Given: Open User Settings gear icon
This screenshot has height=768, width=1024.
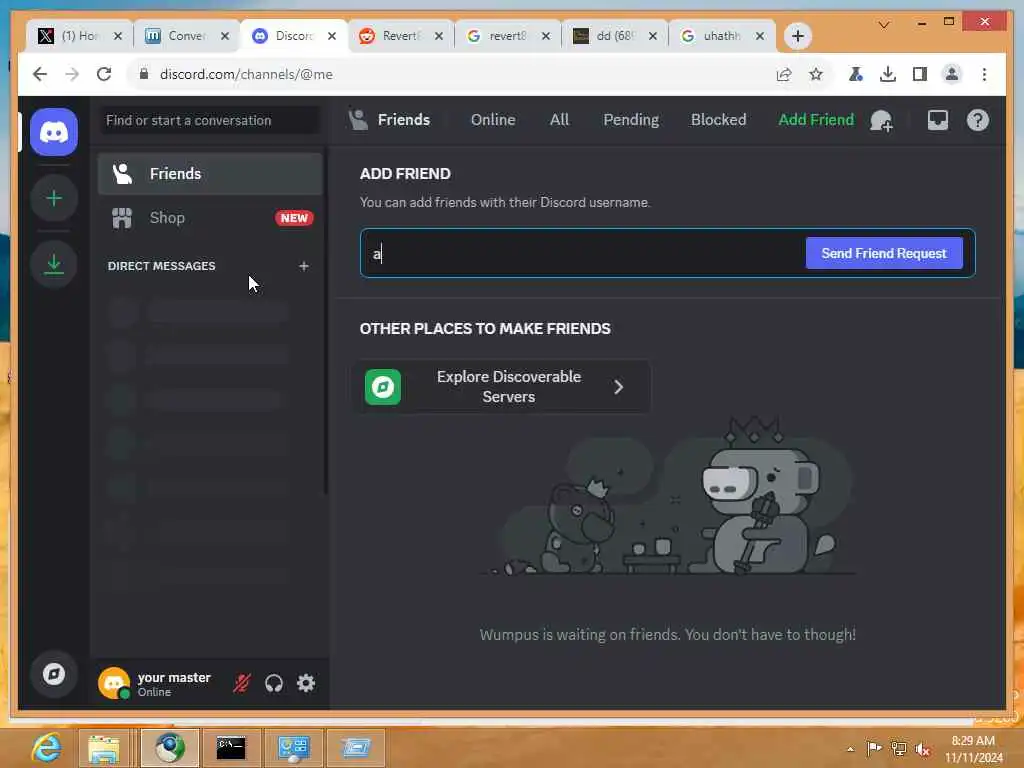Looking at the screenshot, I should 306,683.
